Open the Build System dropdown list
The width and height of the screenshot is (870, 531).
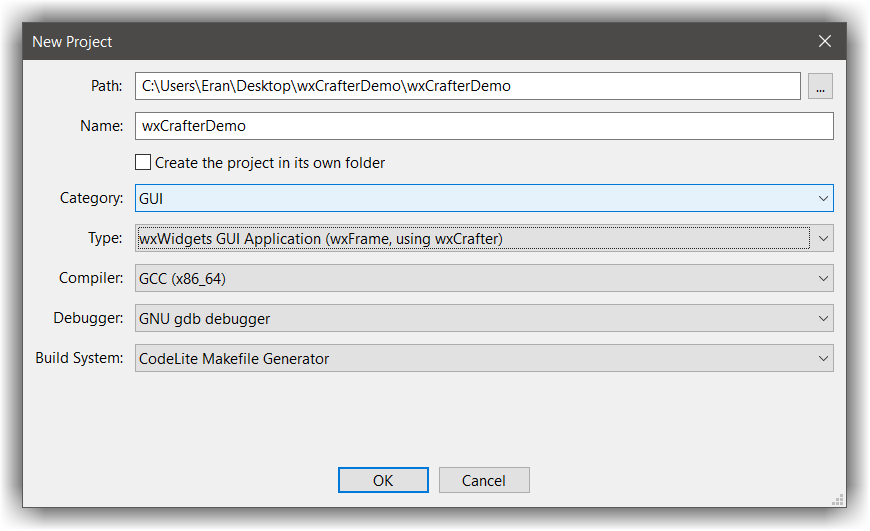click(484, 358)
